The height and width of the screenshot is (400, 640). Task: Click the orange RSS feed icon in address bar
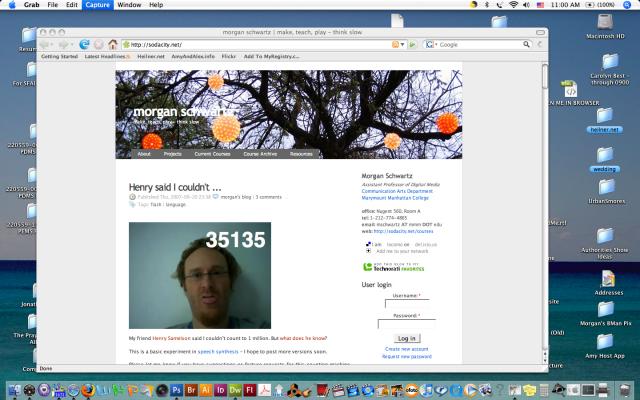(395, 44)
